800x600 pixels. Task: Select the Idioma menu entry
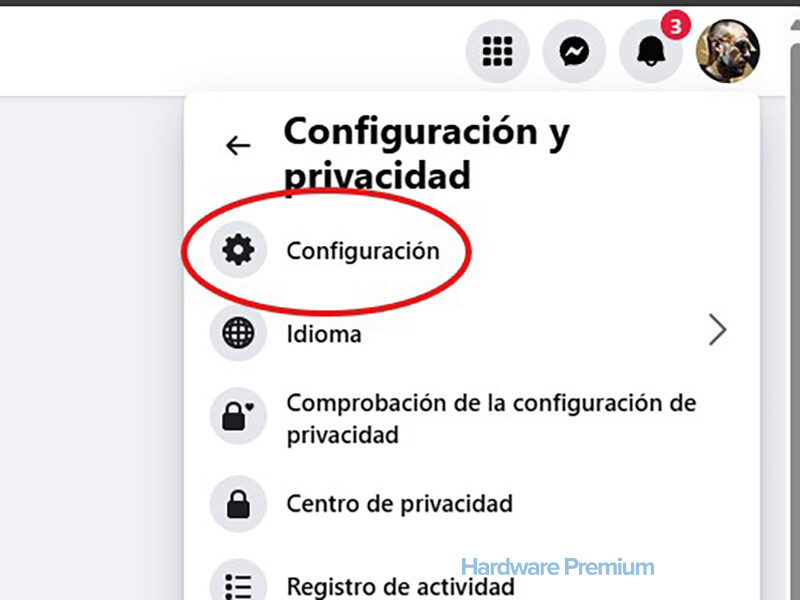pyautogui.click(x=472, y=333)
